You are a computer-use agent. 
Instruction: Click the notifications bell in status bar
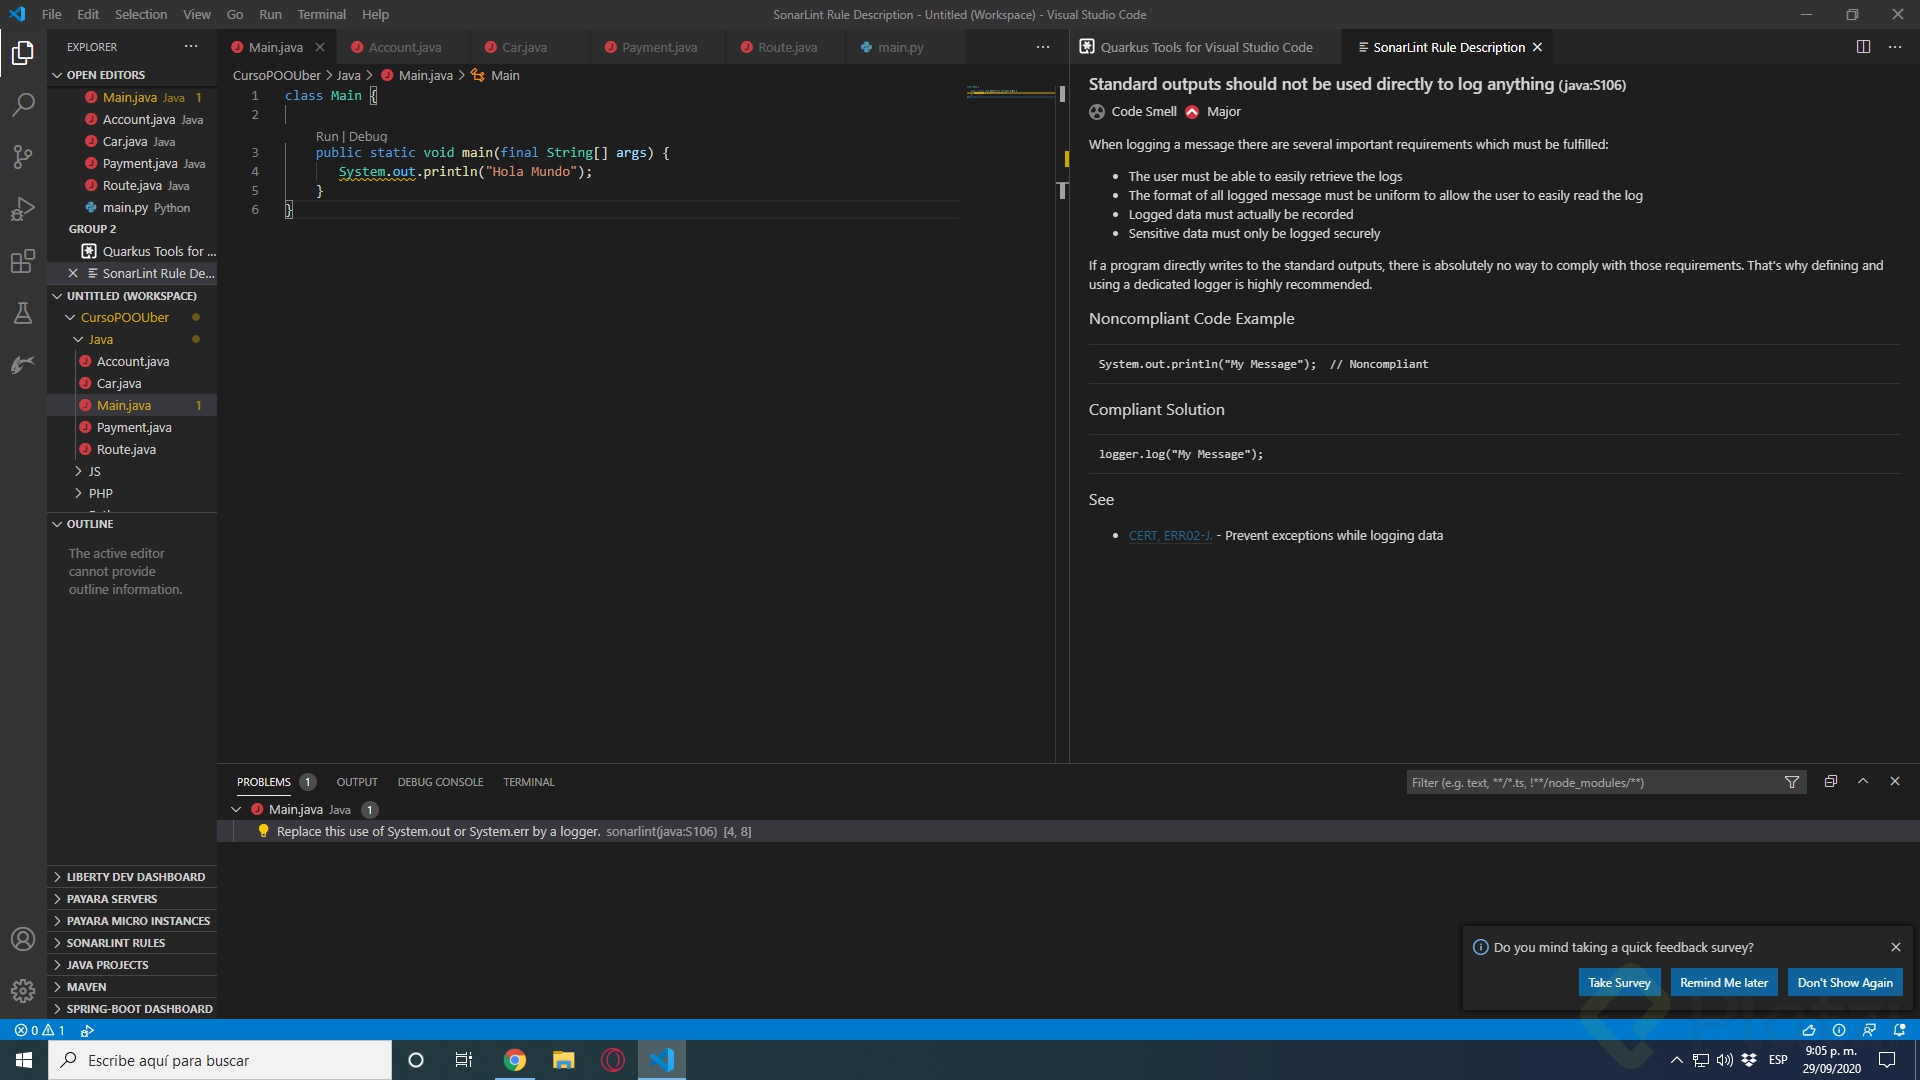(x=1900, y=1030)
